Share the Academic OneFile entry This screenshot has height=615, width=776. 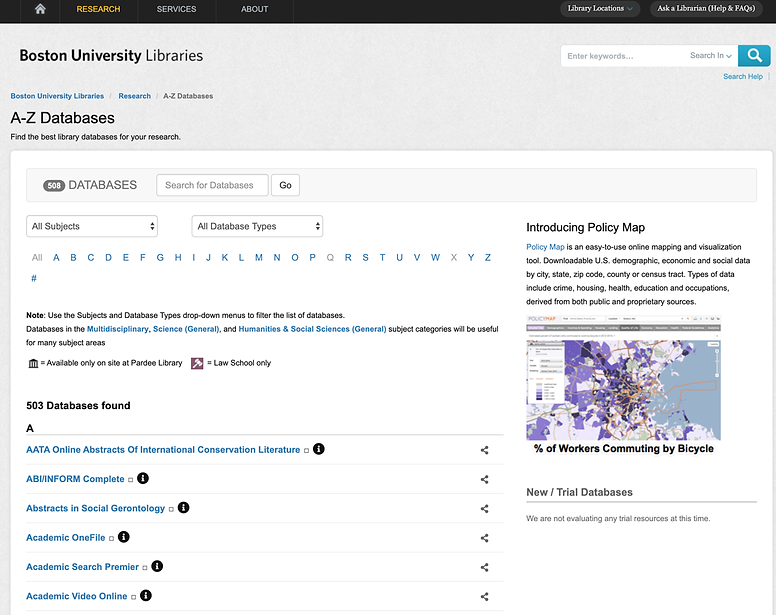click(x=485, y=538)
